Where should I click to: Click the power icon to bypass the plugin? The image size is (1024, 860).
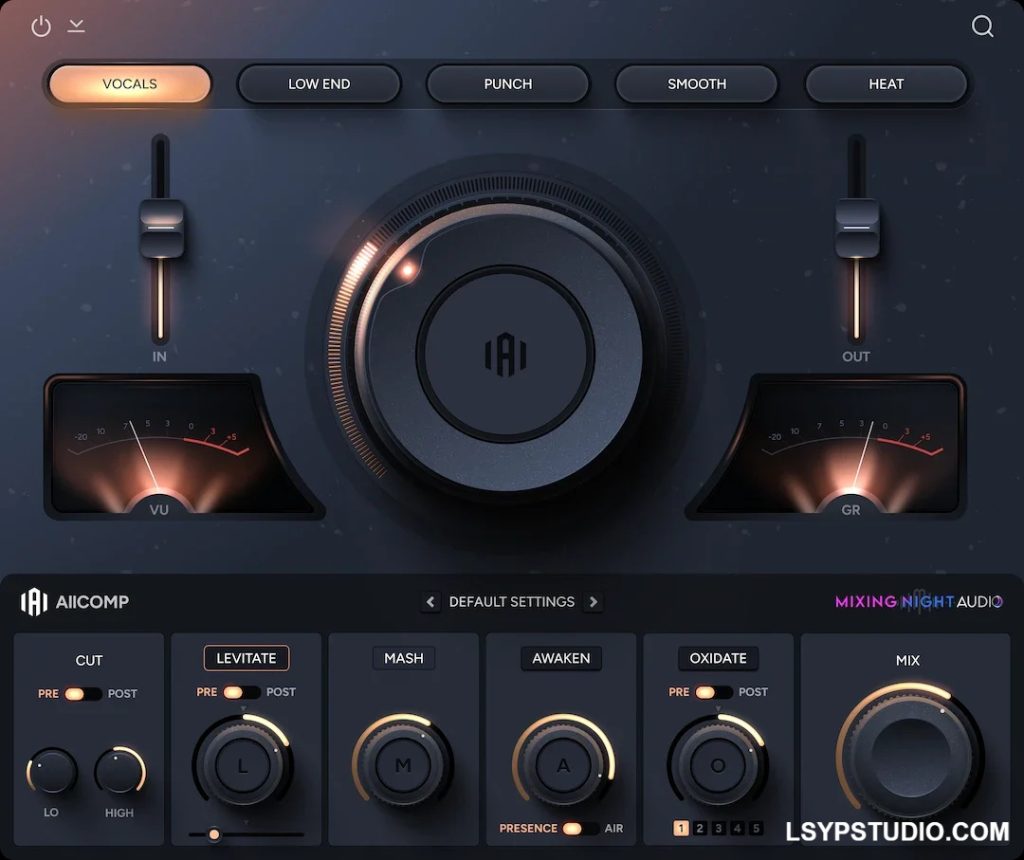[41, 26]
